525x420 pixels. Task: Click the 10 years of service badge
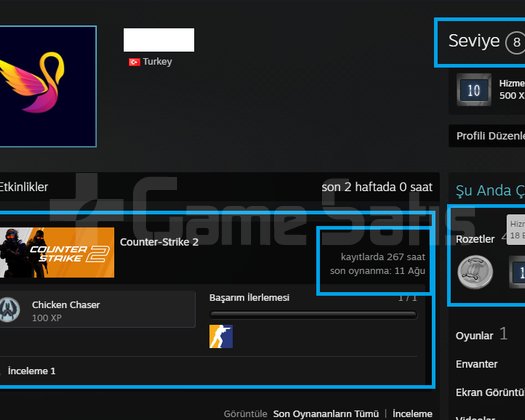pyautogui.click(x=474, y=90)
